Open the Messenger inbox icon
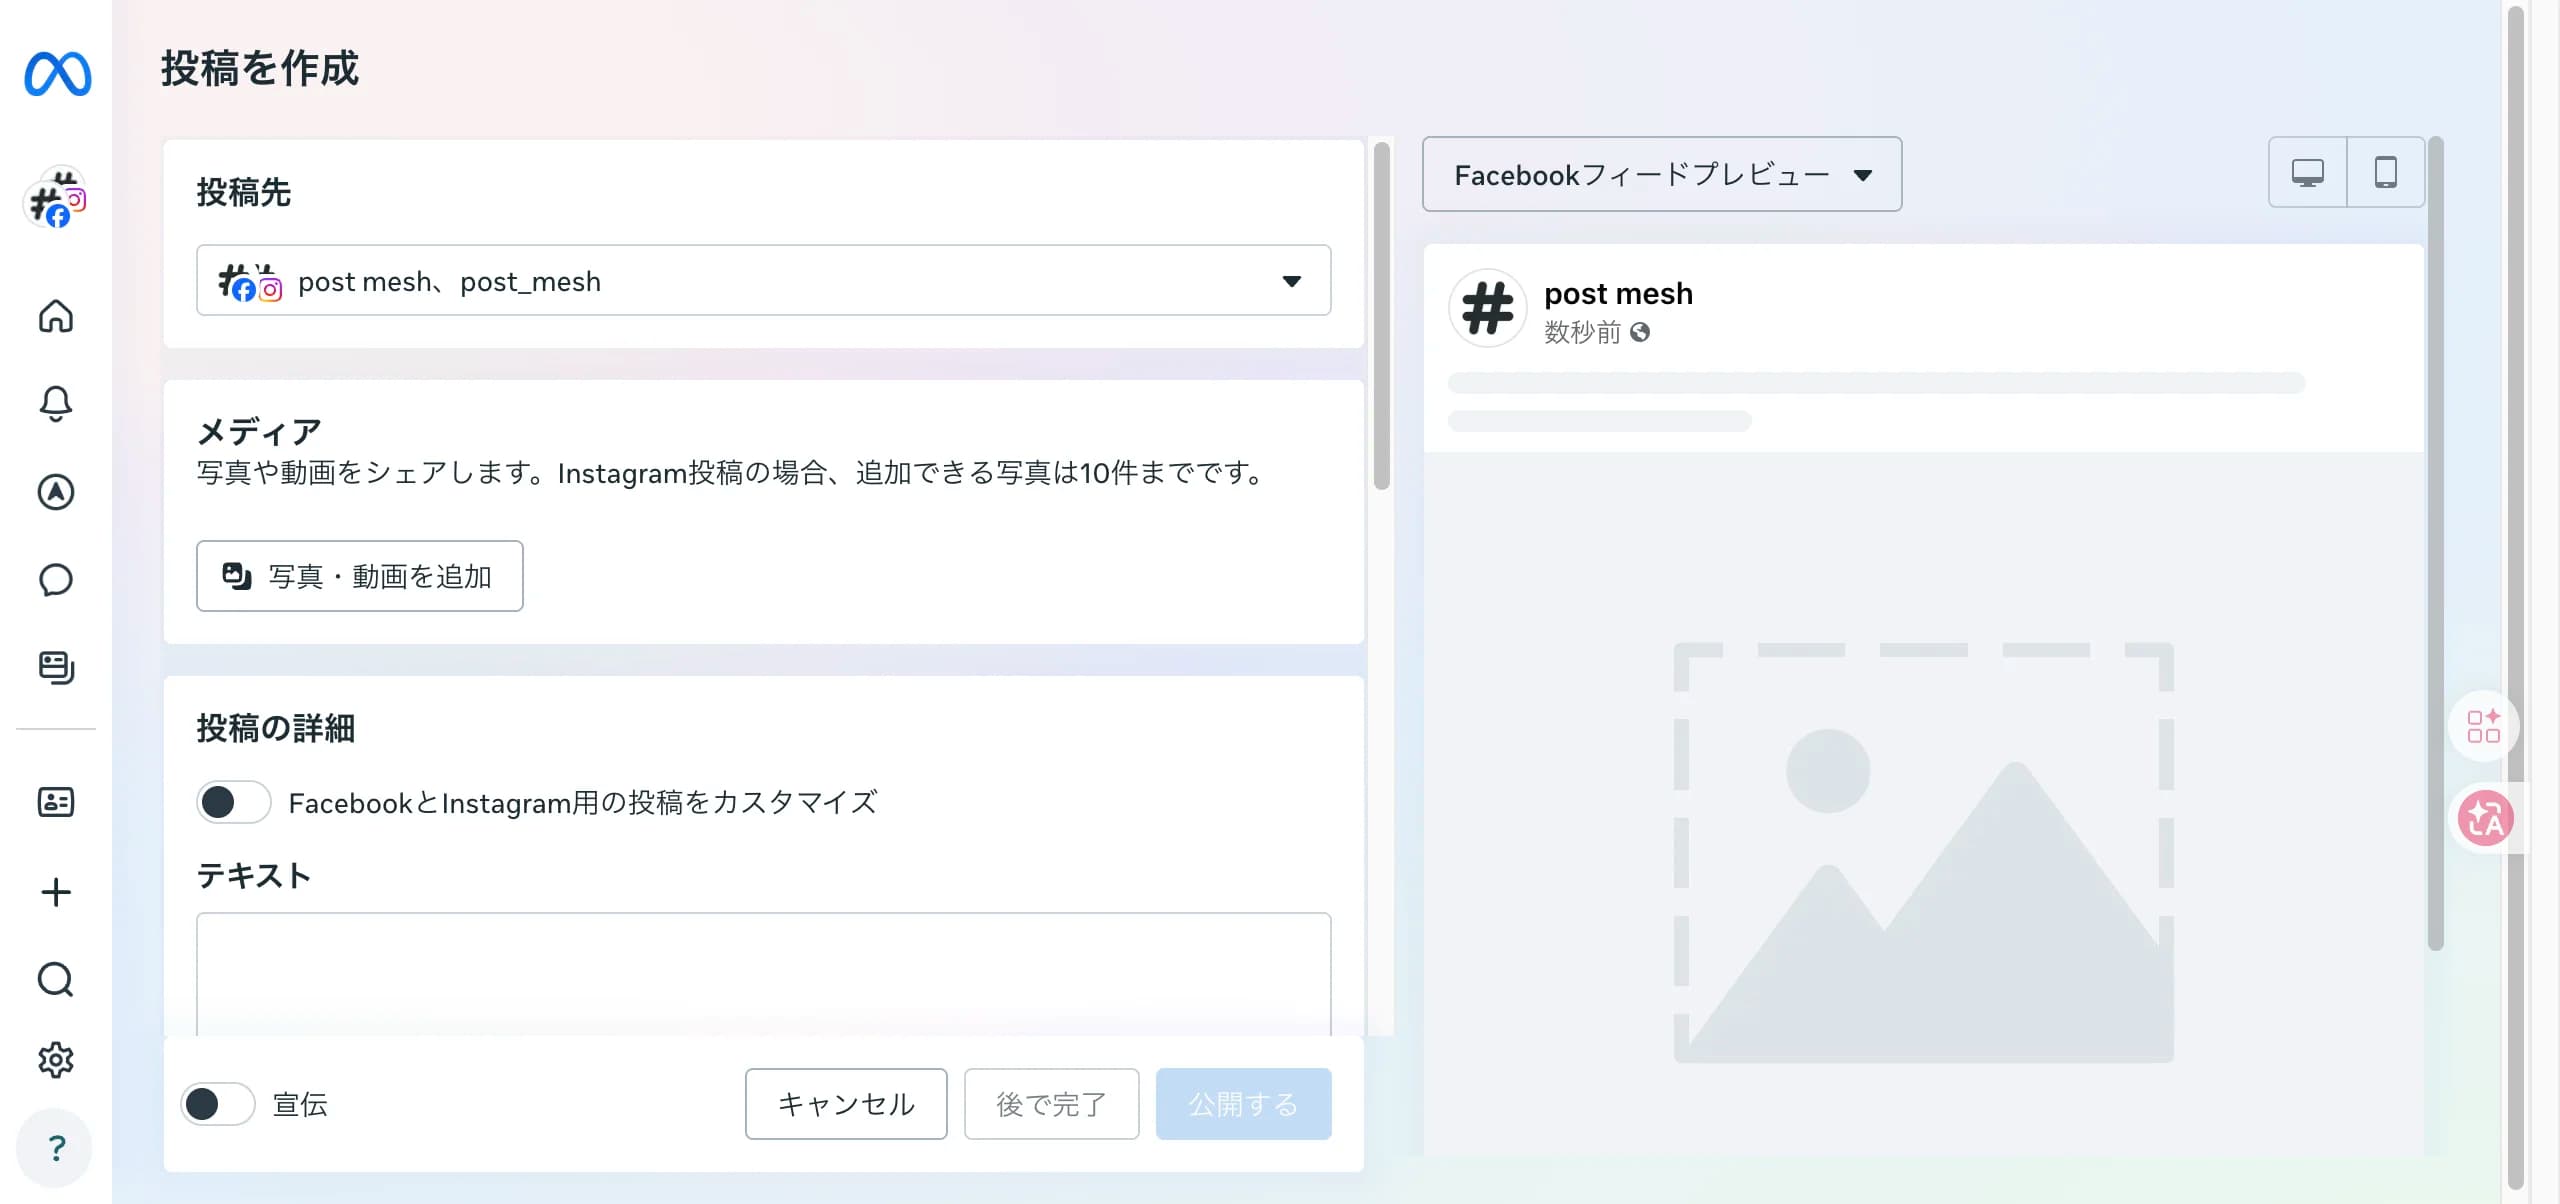This screenshot has width=2560, height=1204. 56,579
